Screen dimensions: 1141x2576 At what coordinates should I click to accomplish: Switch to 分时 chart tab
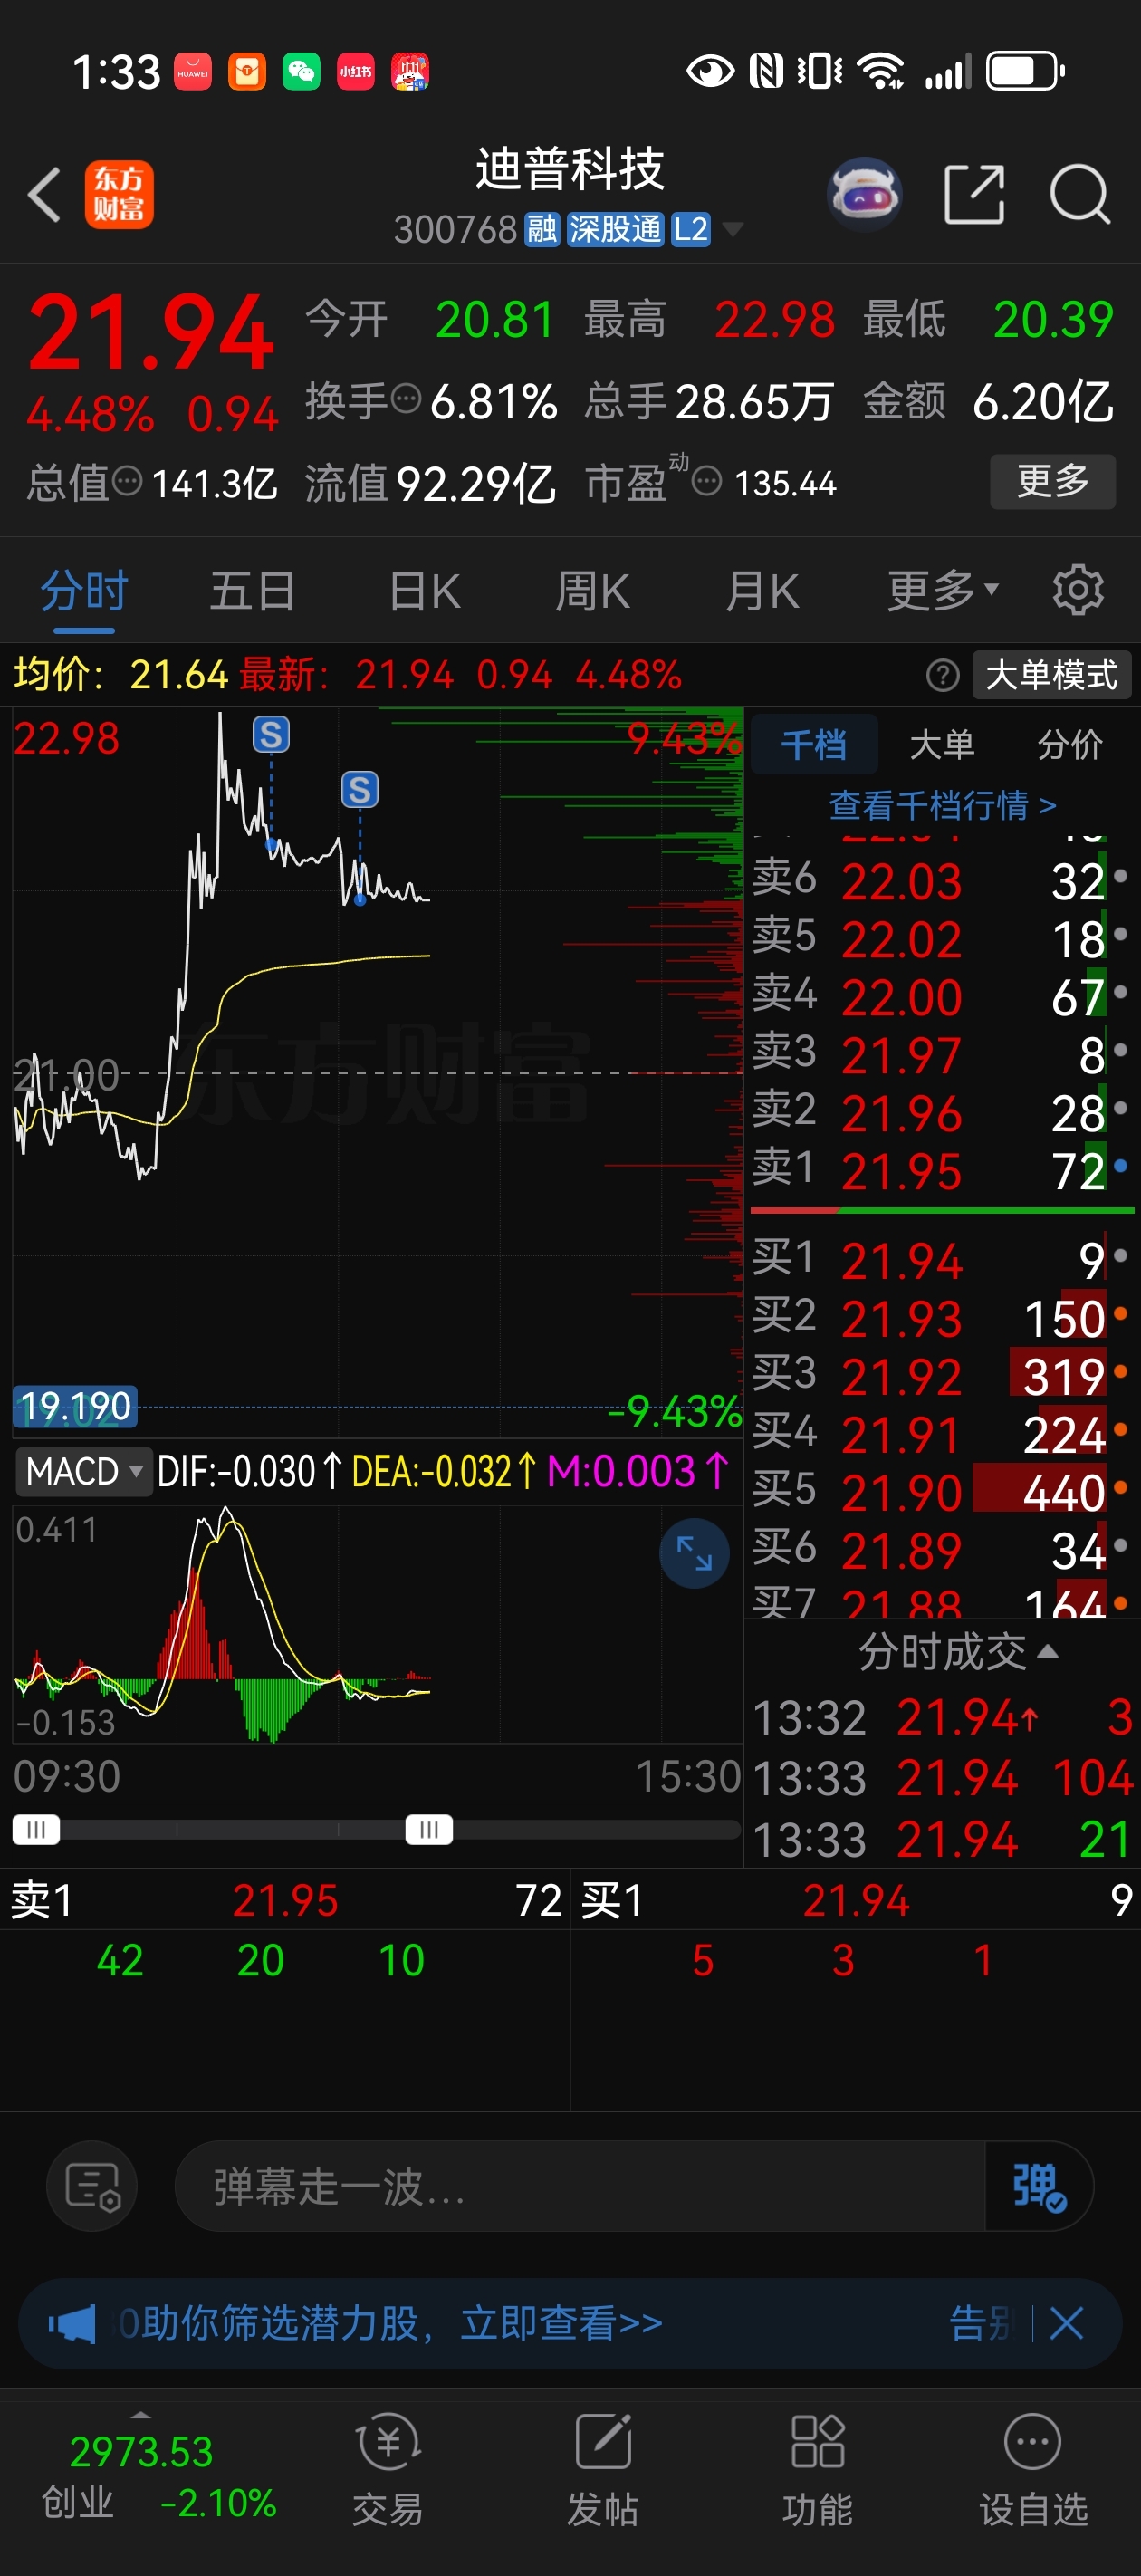tap(84, 590)
